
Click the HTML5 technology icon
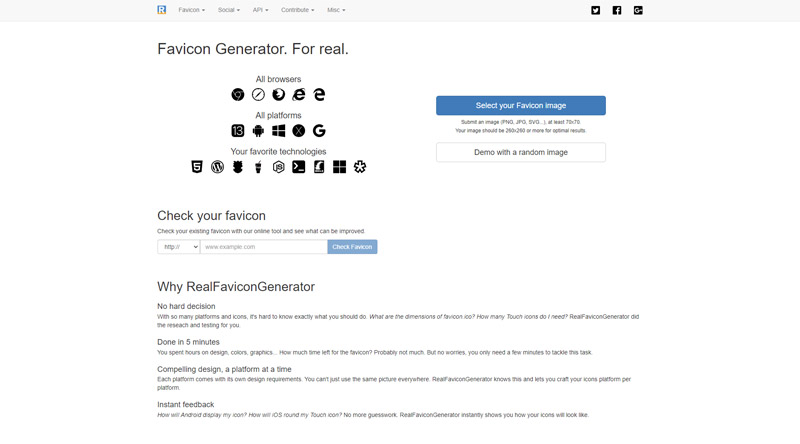(197, 167)
